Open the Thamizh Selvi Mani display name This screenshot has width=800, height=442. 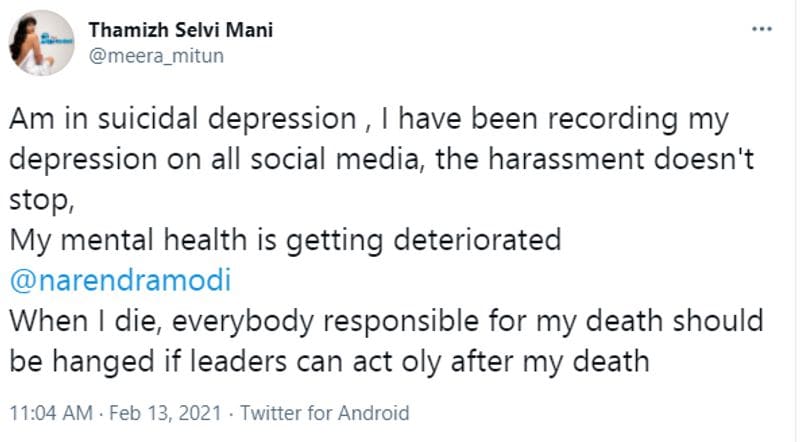click(x=181, y=30)
